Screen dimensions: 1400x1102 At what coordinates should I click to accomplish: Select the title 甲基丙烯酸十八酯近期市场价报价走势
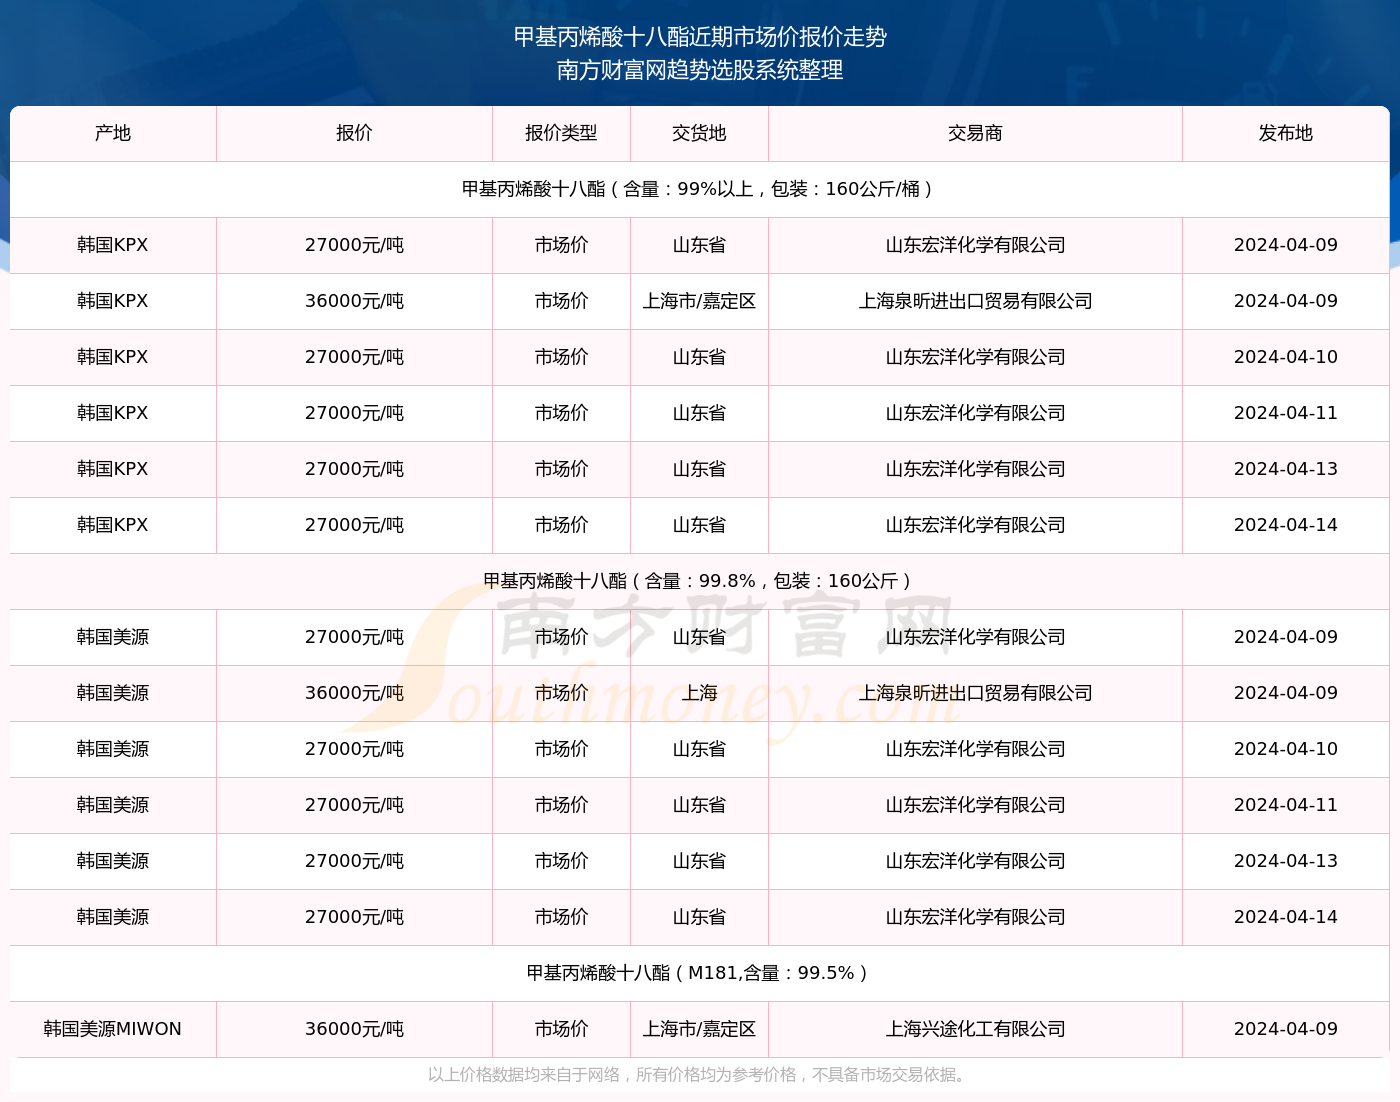coord(700,37)
